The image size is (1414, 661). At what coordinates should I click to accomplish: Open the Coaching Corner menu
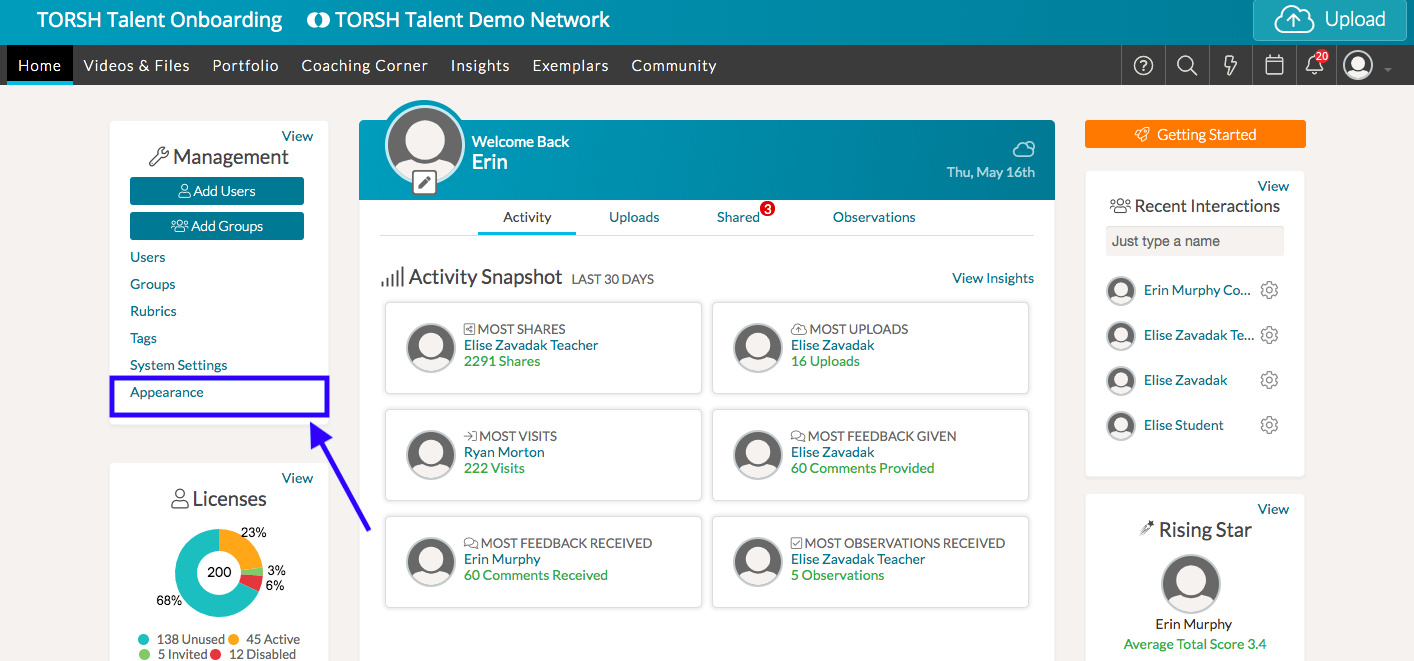tap(364, 66)
